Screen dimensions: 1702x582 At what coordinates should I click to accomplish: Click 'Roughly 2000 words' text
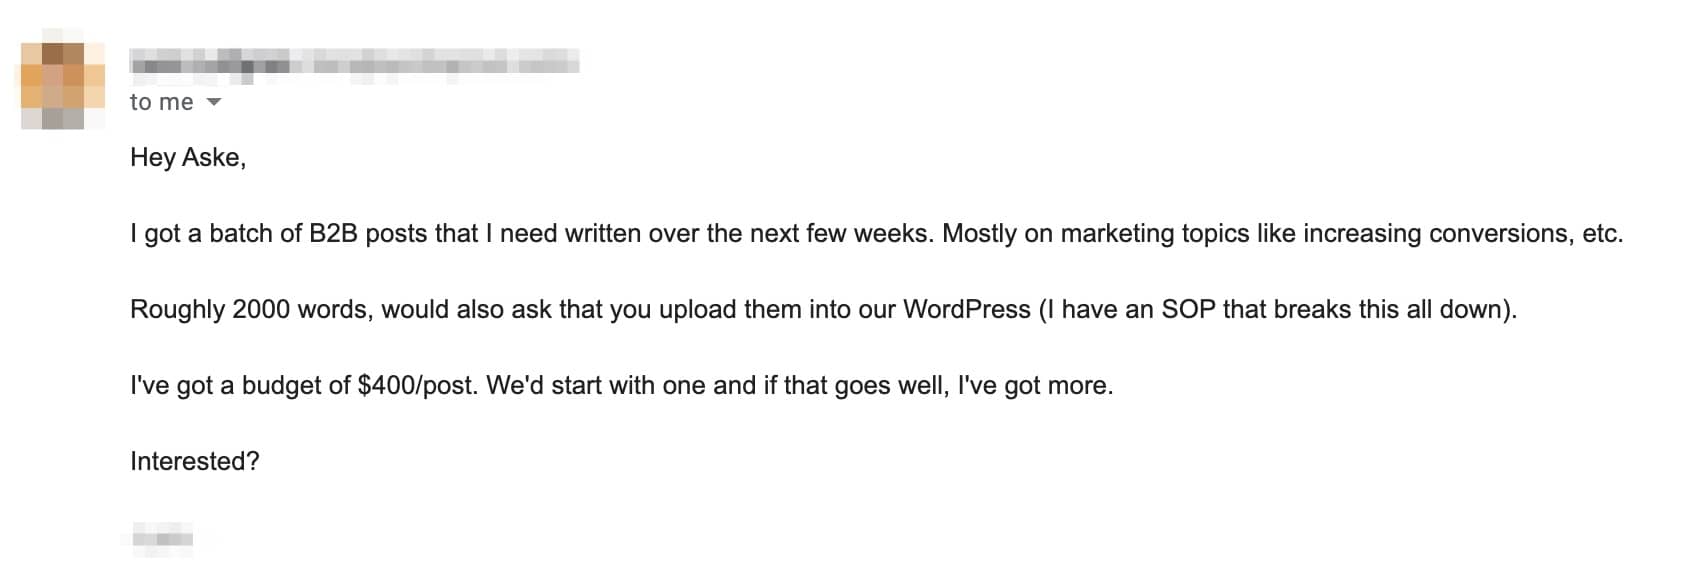(248, 310)
